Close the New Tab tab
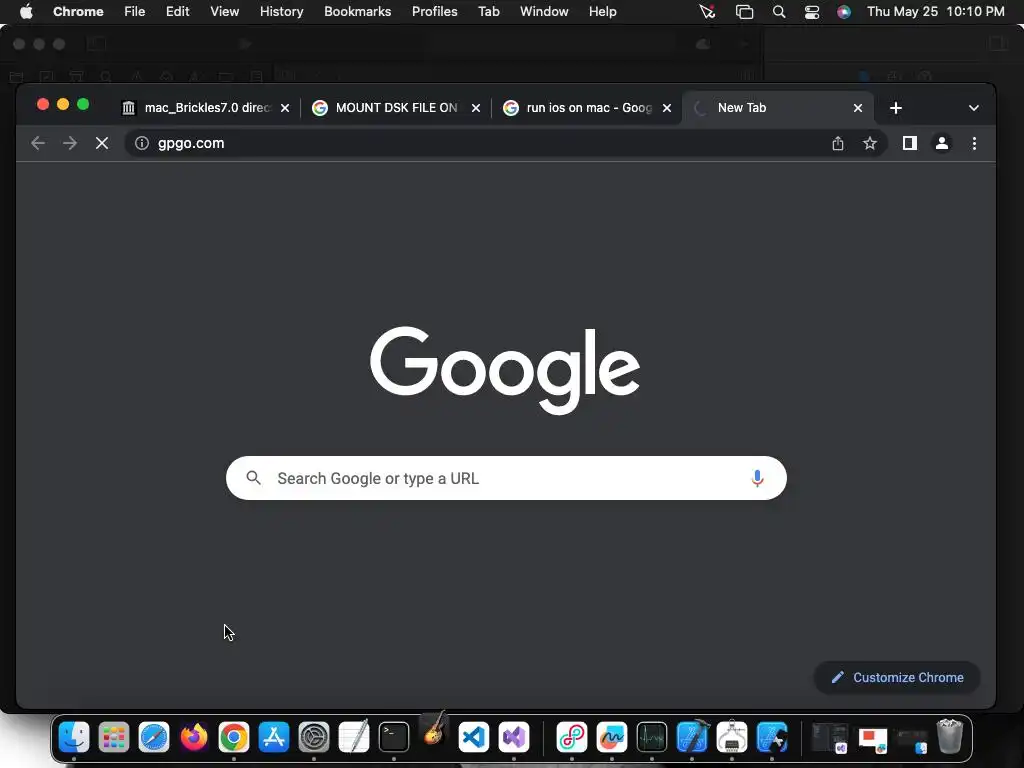1024x768 pixels. [x=858, y=108]
